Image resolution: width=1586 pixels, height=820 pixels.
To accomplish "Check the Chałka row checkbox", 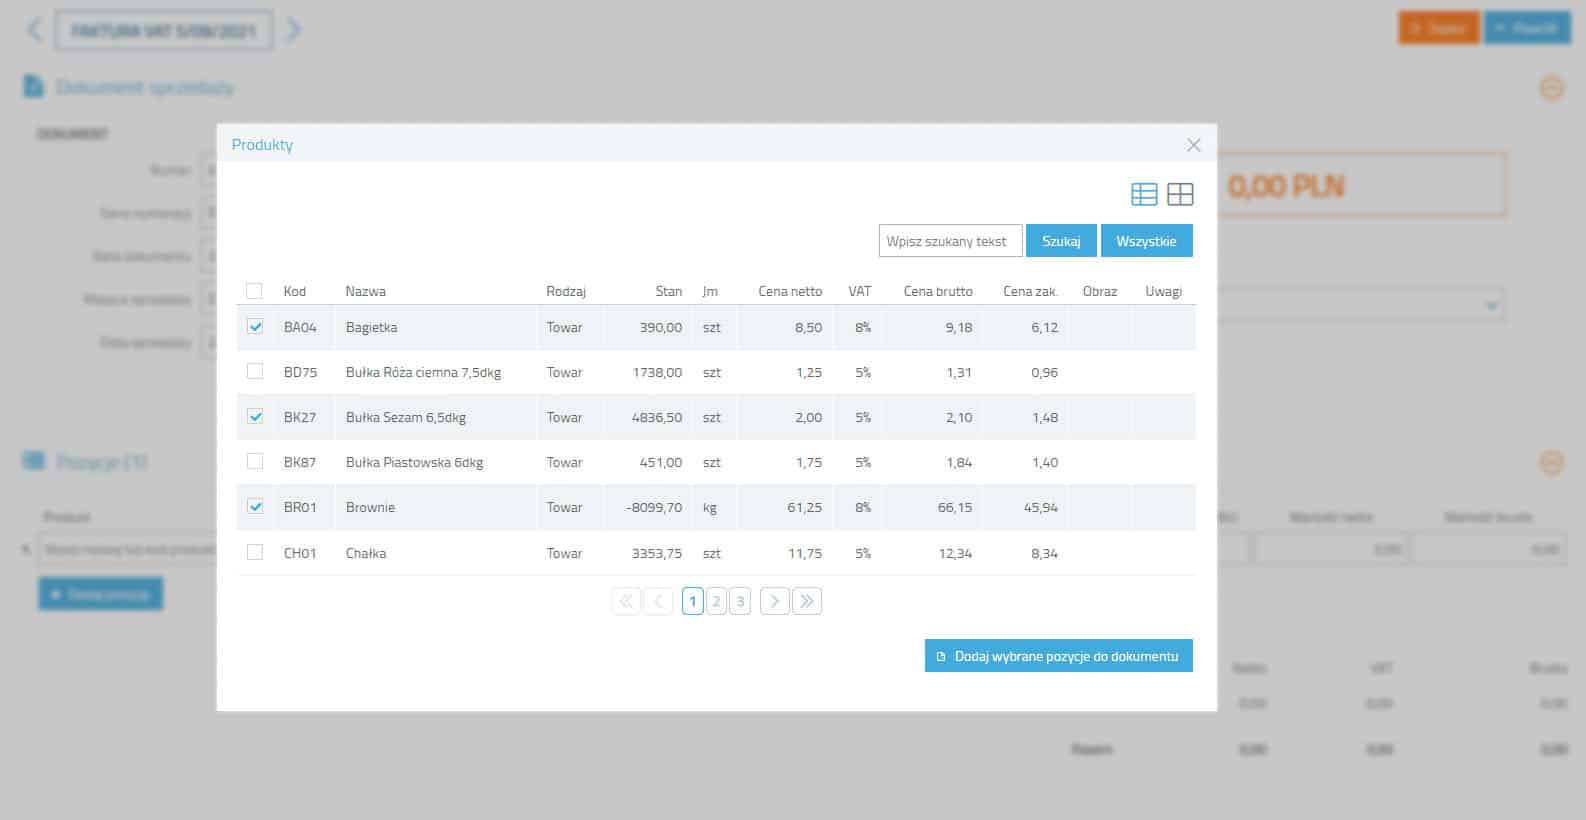I will (x=255, y=552).
